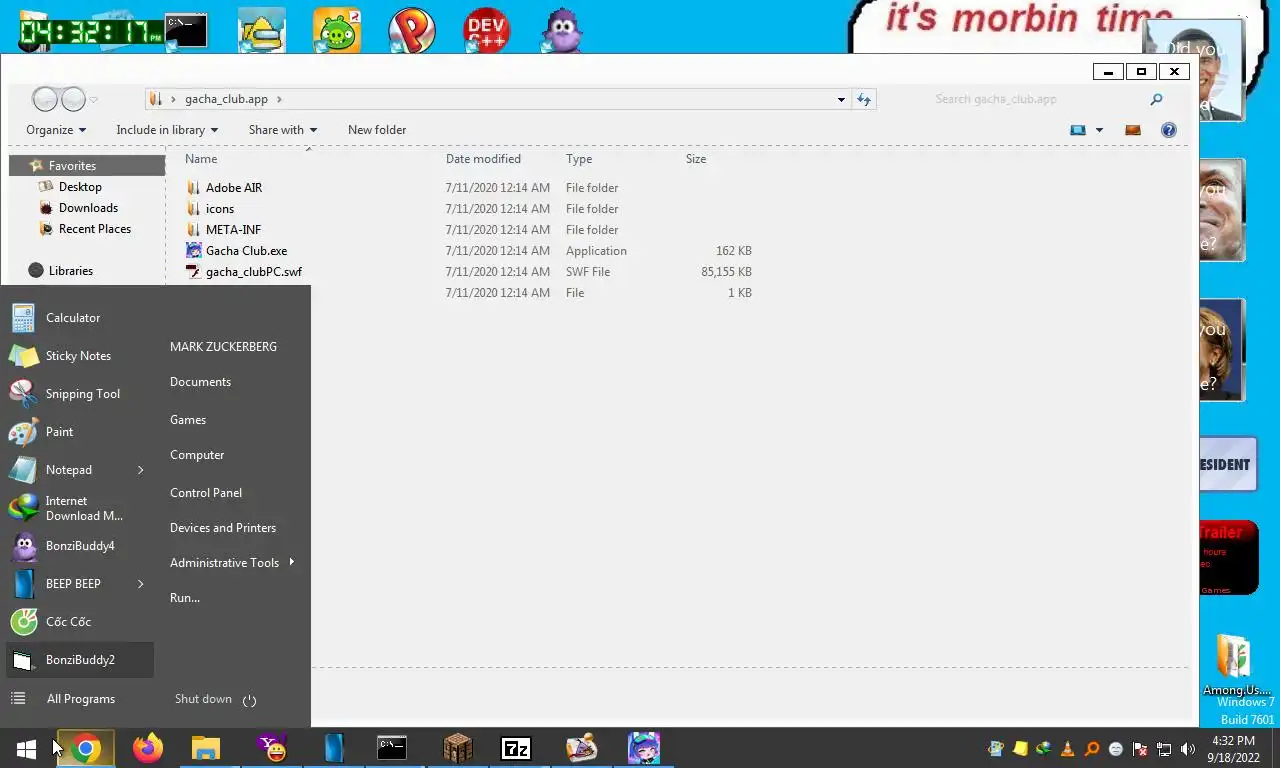Open 7-Zip from the taskbar

(x=516, y=748)
